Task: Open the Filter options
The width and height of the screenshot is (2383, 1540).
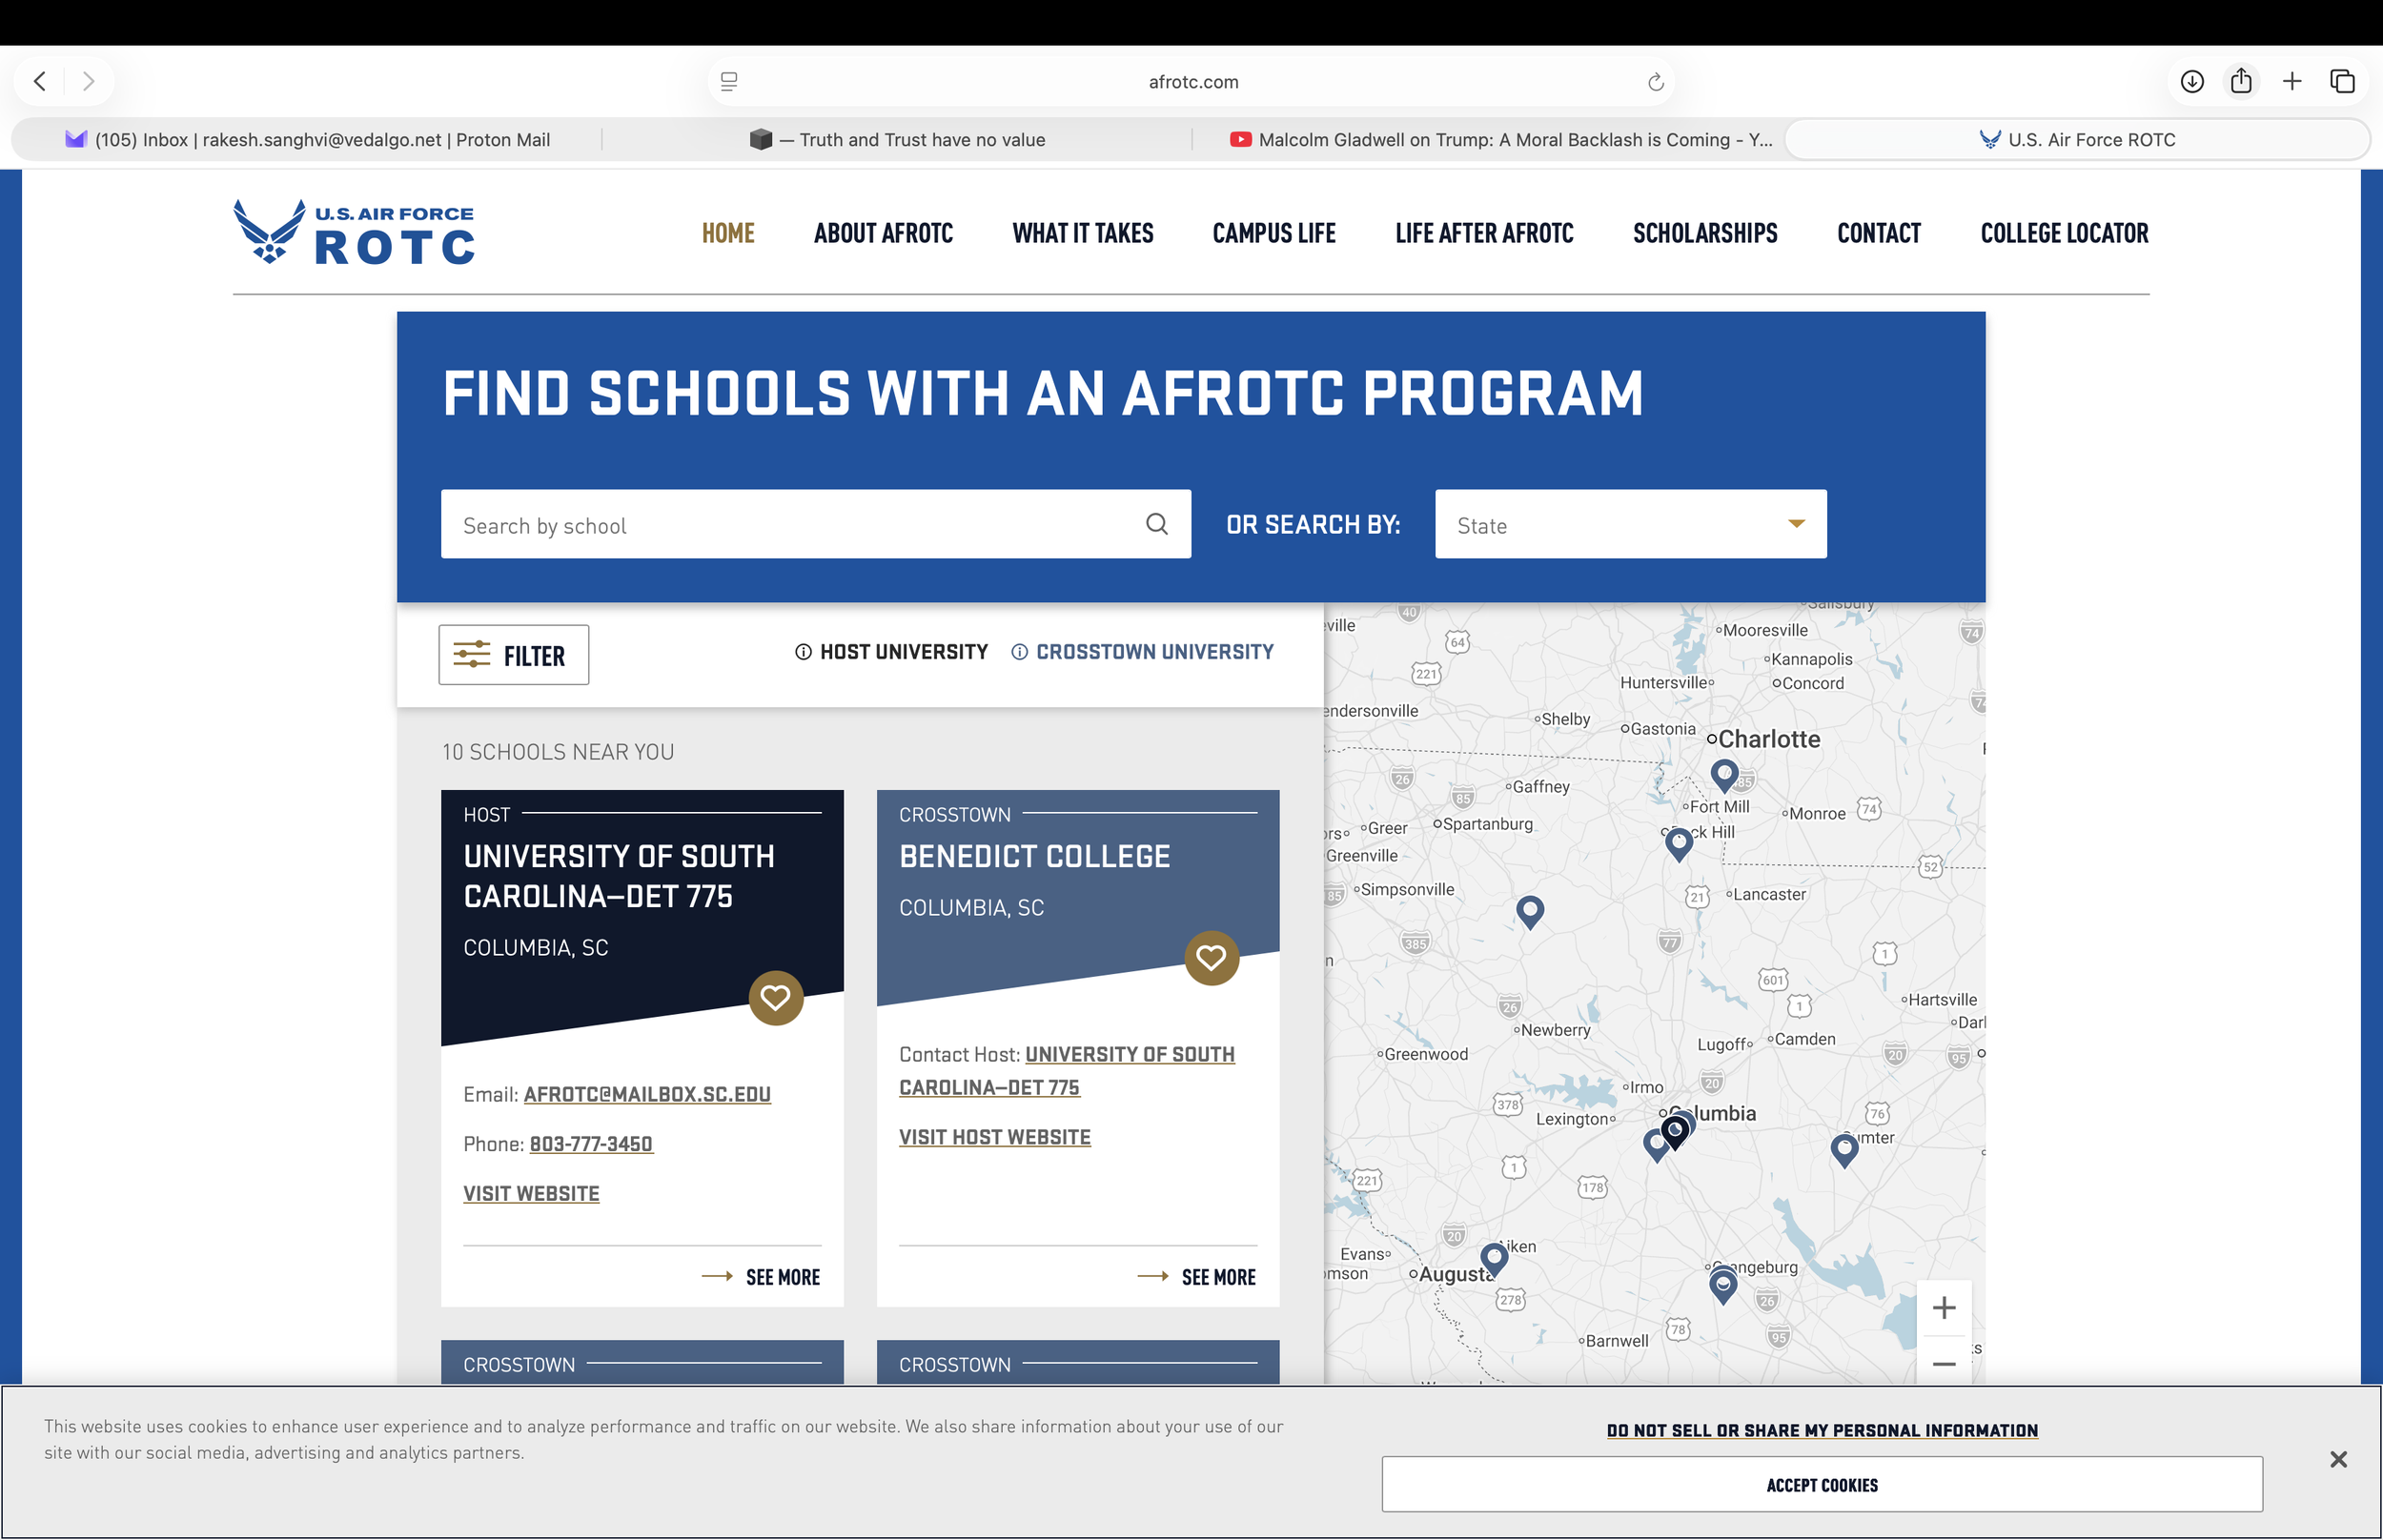Action: (514, 655)
